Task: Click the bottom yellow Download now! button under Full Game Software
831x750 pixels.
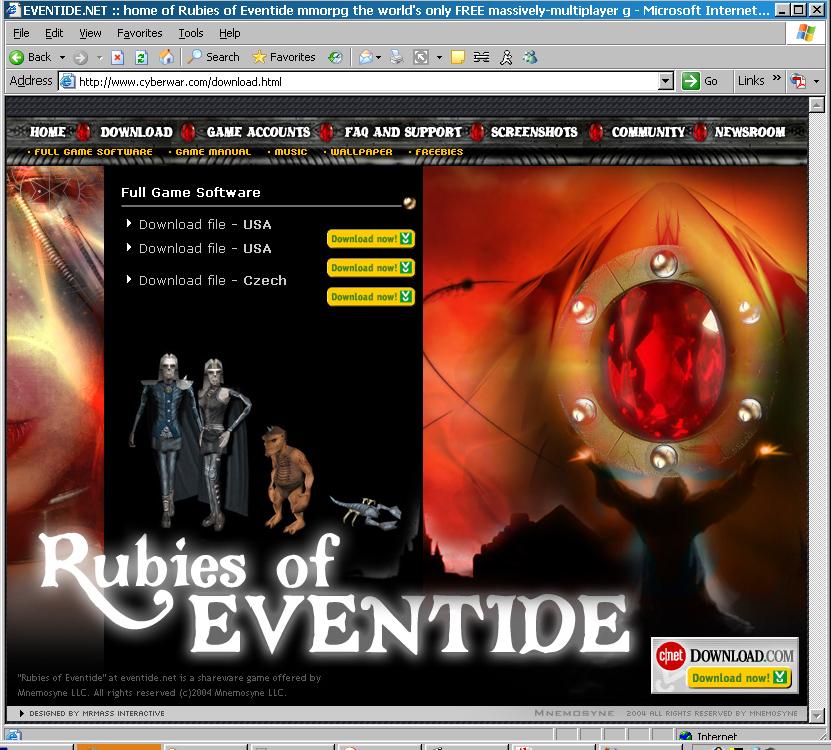Action: coord(371,297)
